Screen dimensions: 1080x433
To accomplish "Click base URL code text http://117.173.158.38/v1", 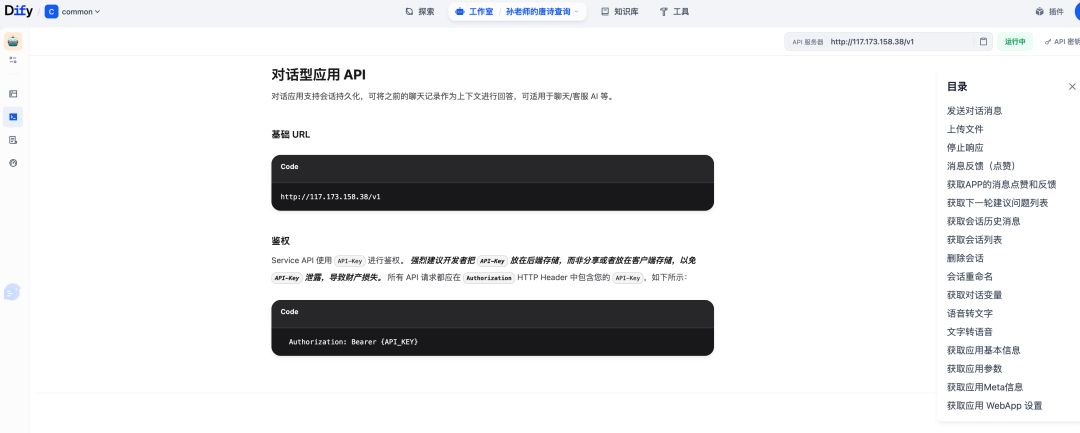I will point(330,197).
